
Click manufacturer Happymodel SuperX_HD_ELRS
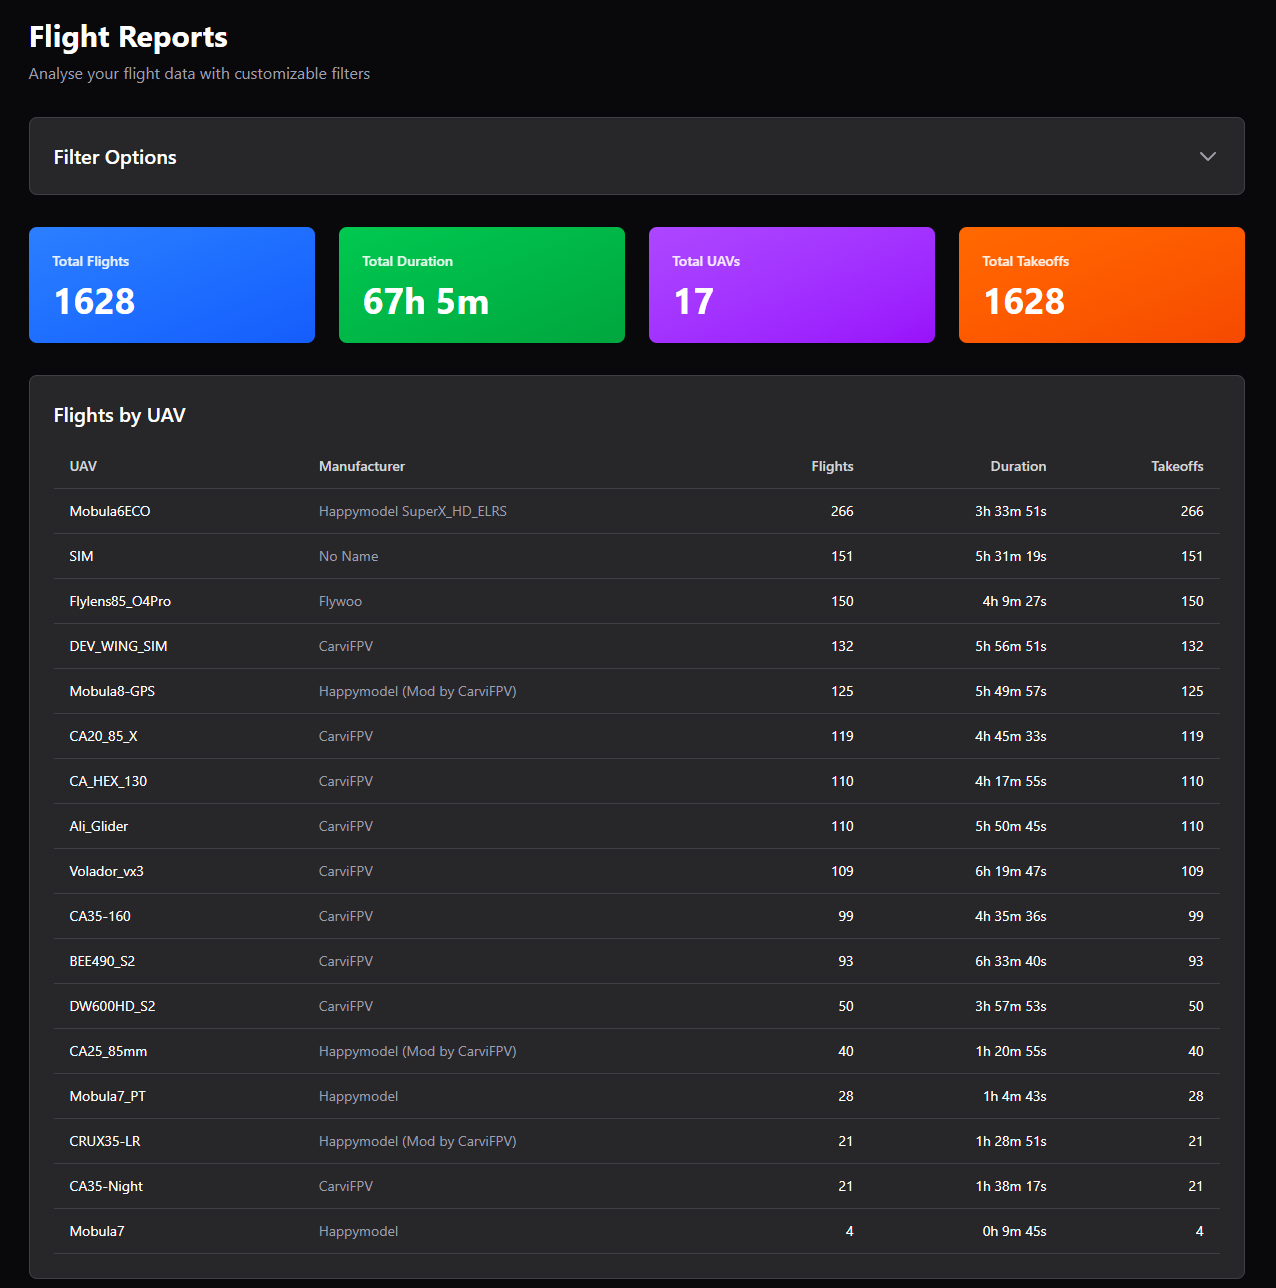click(413, 511)
